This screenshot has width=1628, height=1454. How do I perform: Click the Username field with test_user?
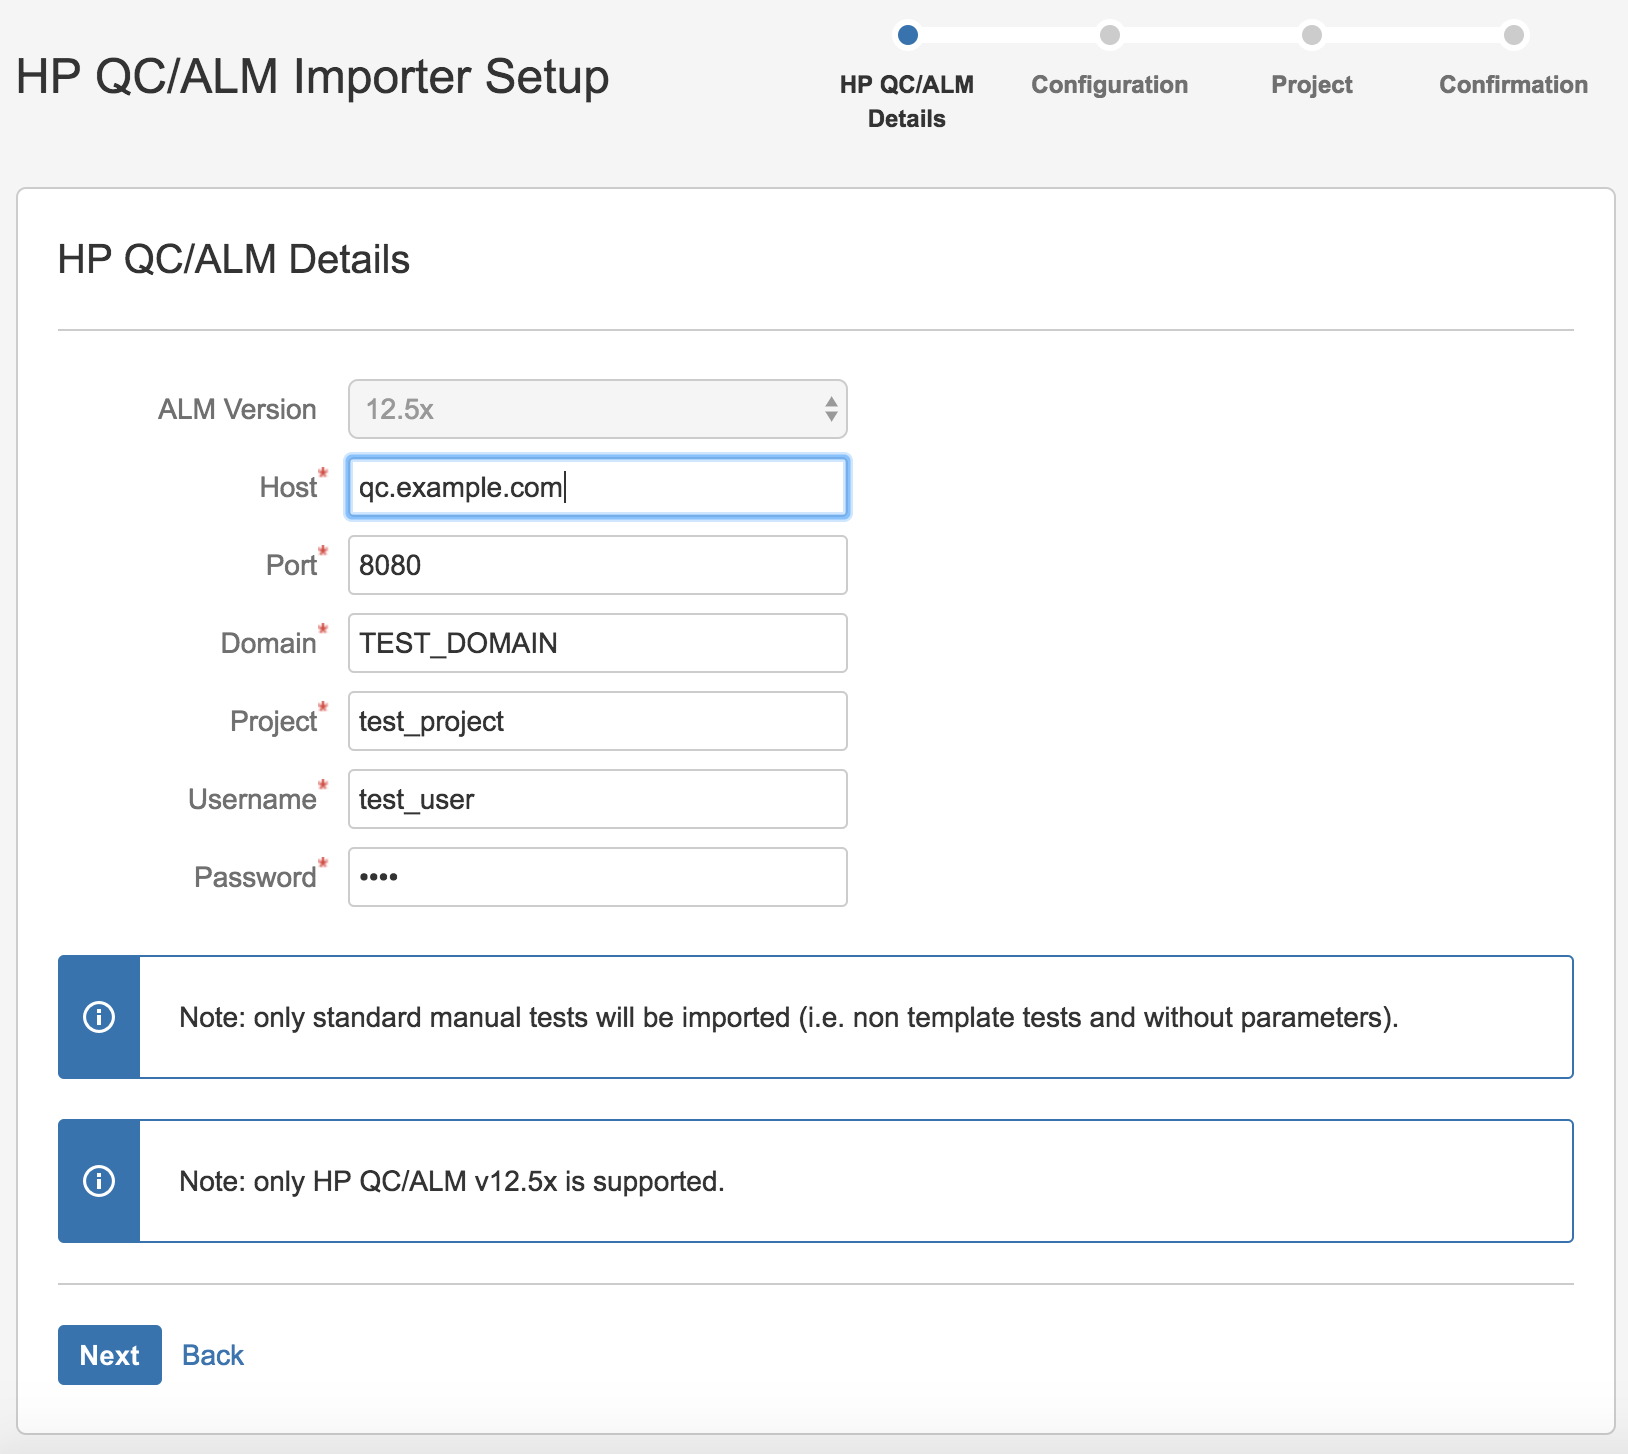coord(597,799)
